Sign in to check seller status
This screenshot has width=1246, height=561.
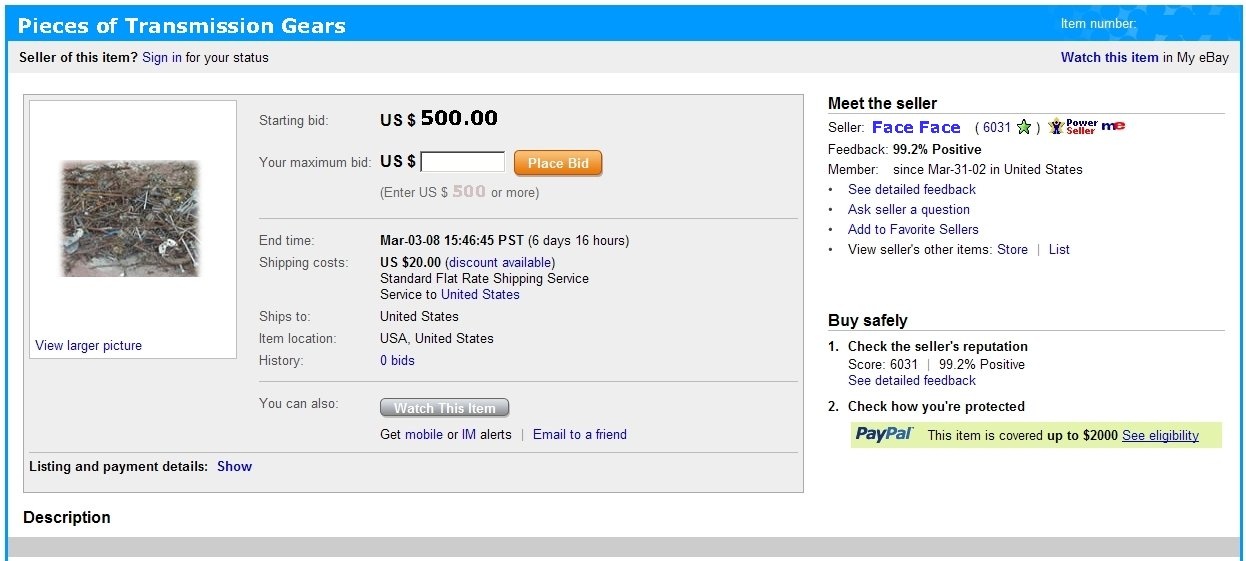[162, 57]
